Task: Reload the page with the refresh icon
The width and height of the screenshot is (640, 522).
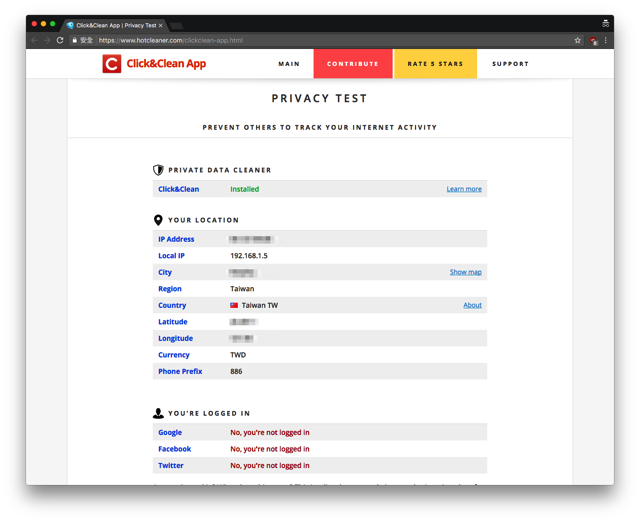Action: [x=60, y=41]
